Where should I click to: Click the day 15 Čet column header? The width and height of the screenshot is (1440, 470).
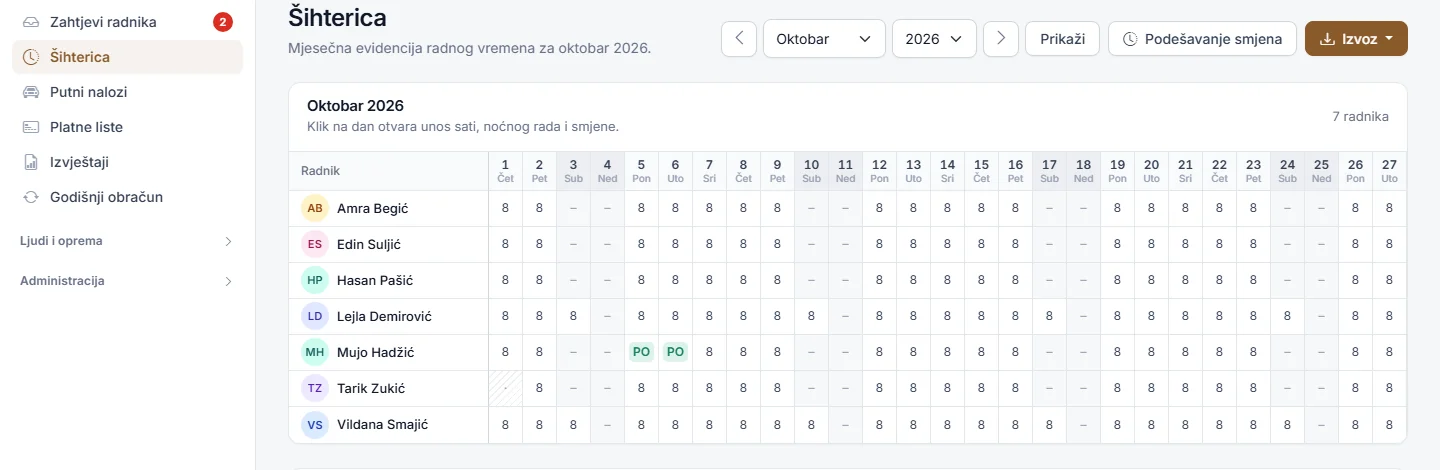tap(981, 171)
